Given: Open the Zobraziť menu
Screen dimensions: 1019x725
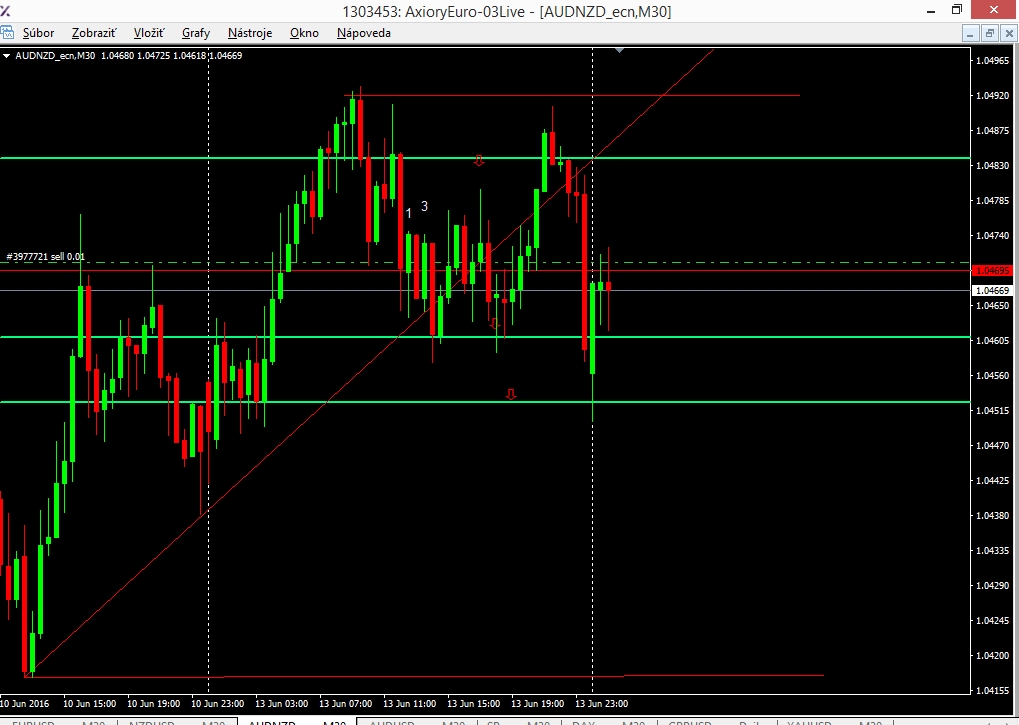Looking at the screenshot, I should pyautogui.click(x=94, y=33).
